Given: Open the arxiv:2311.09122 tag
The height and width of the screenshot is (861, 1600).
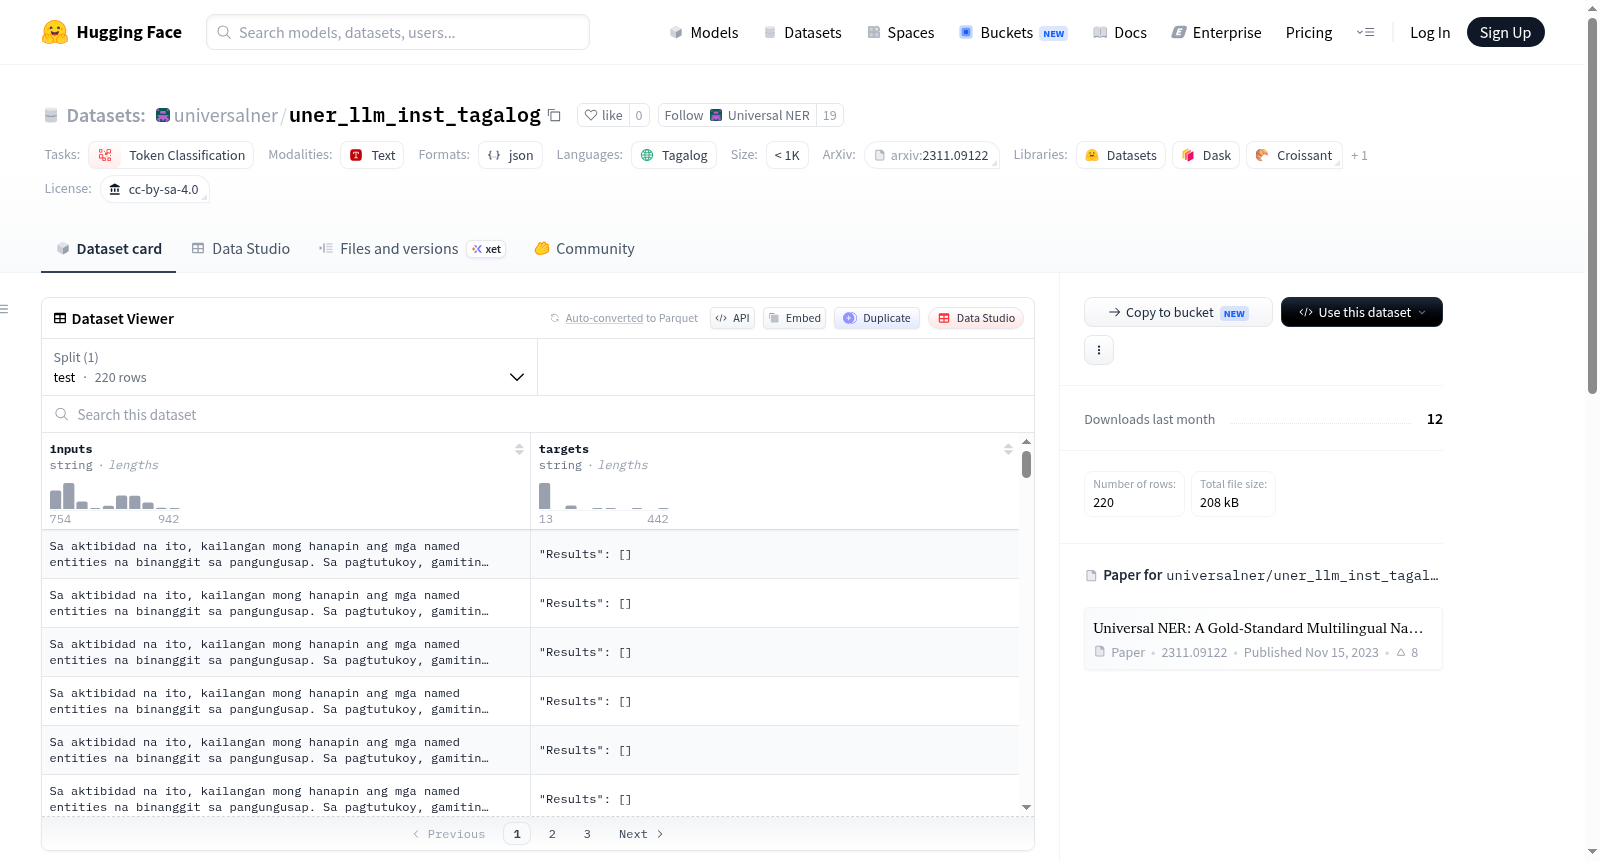Looking at the screenshot, I should [931, 155].
